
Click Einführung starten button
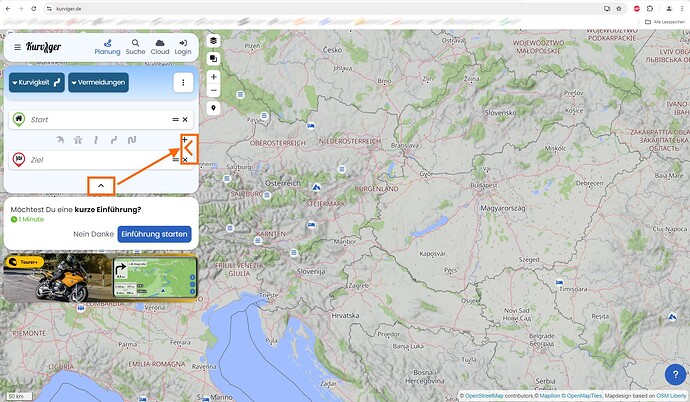tap(154, 234)
